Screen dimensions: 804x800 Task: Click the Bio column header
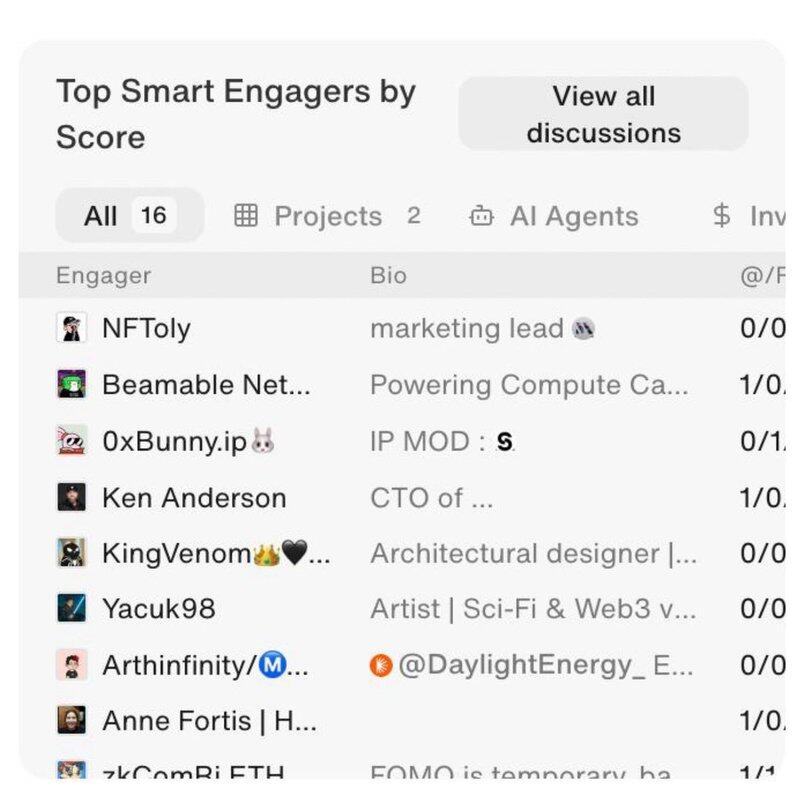388,276
